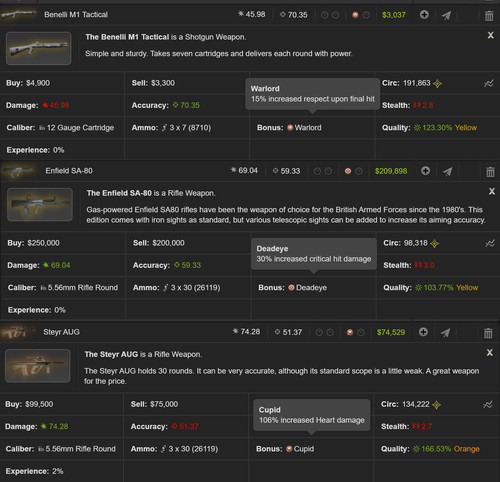This screenshot has width=500, height=482.
Task: Send the Benelli M1 Tactical via paper-plane icon
Action: tap(446, 15)
